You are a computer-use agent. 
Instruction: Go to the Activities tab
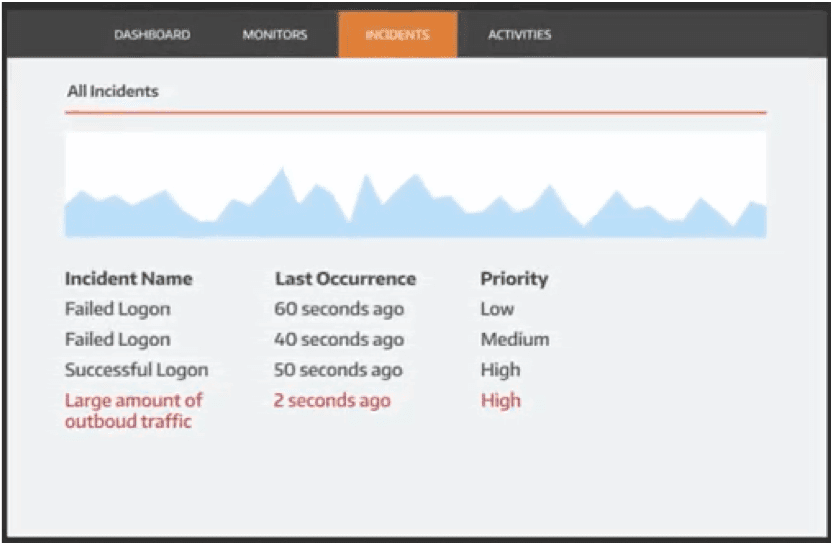click(x=519, y=35)
